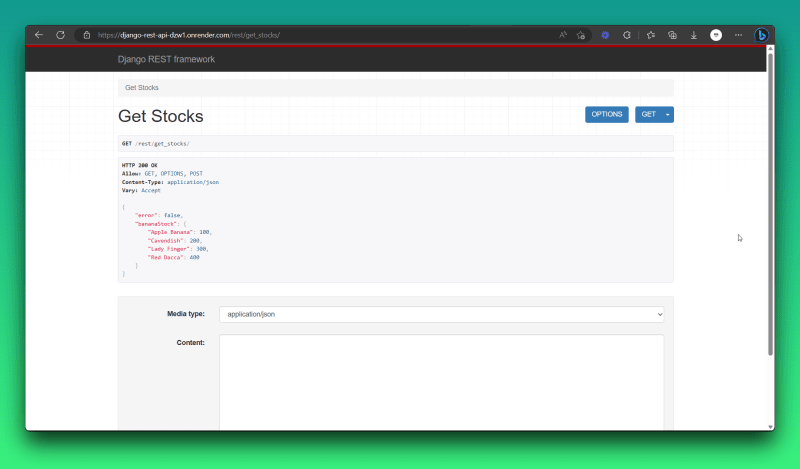Expand the GET format dropdown caret
Image resolution: width=800 pixels, height=469 pixels.
(x=667, y=114)
